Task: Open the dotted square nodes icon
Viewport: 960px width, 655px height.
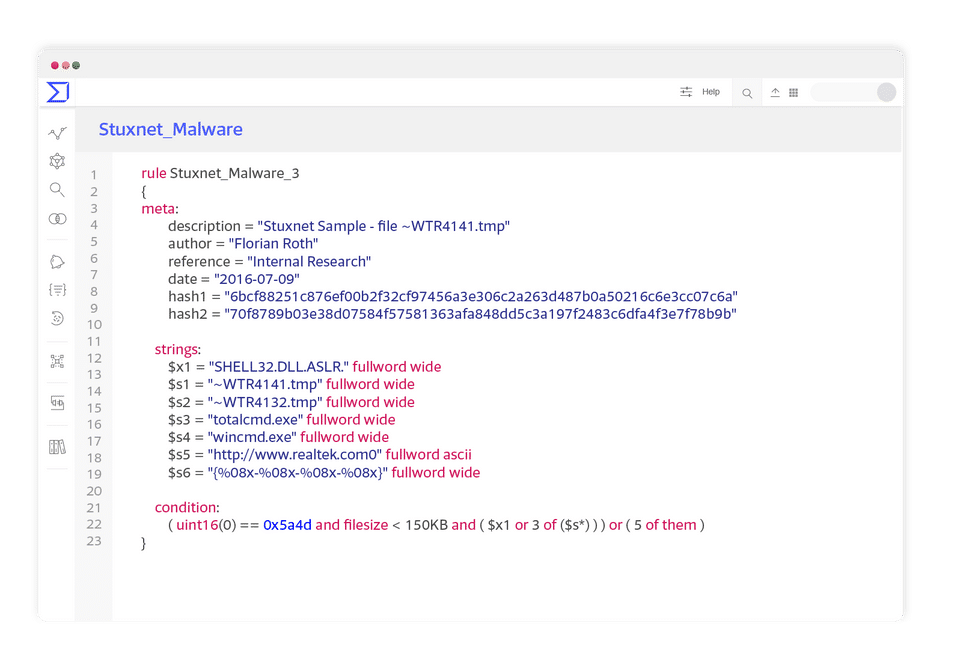Action: [x=57, y=361]
